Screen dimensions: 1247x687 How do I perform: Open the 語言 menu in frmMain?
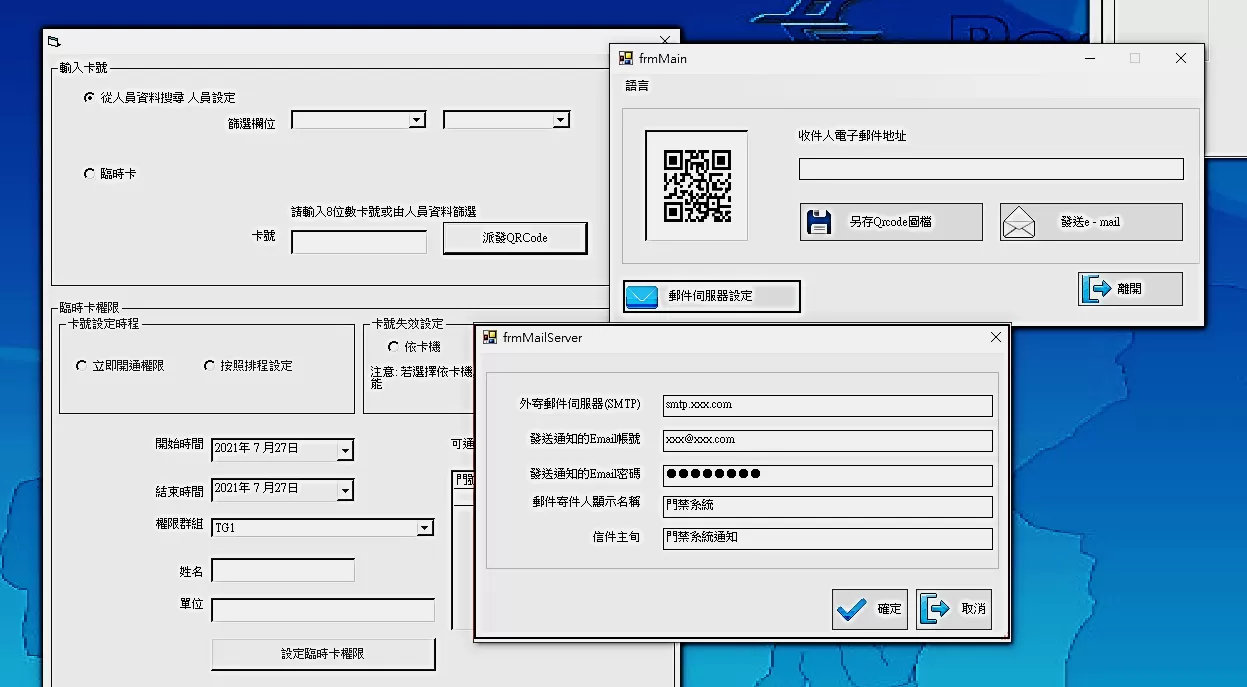click(637, 86)
